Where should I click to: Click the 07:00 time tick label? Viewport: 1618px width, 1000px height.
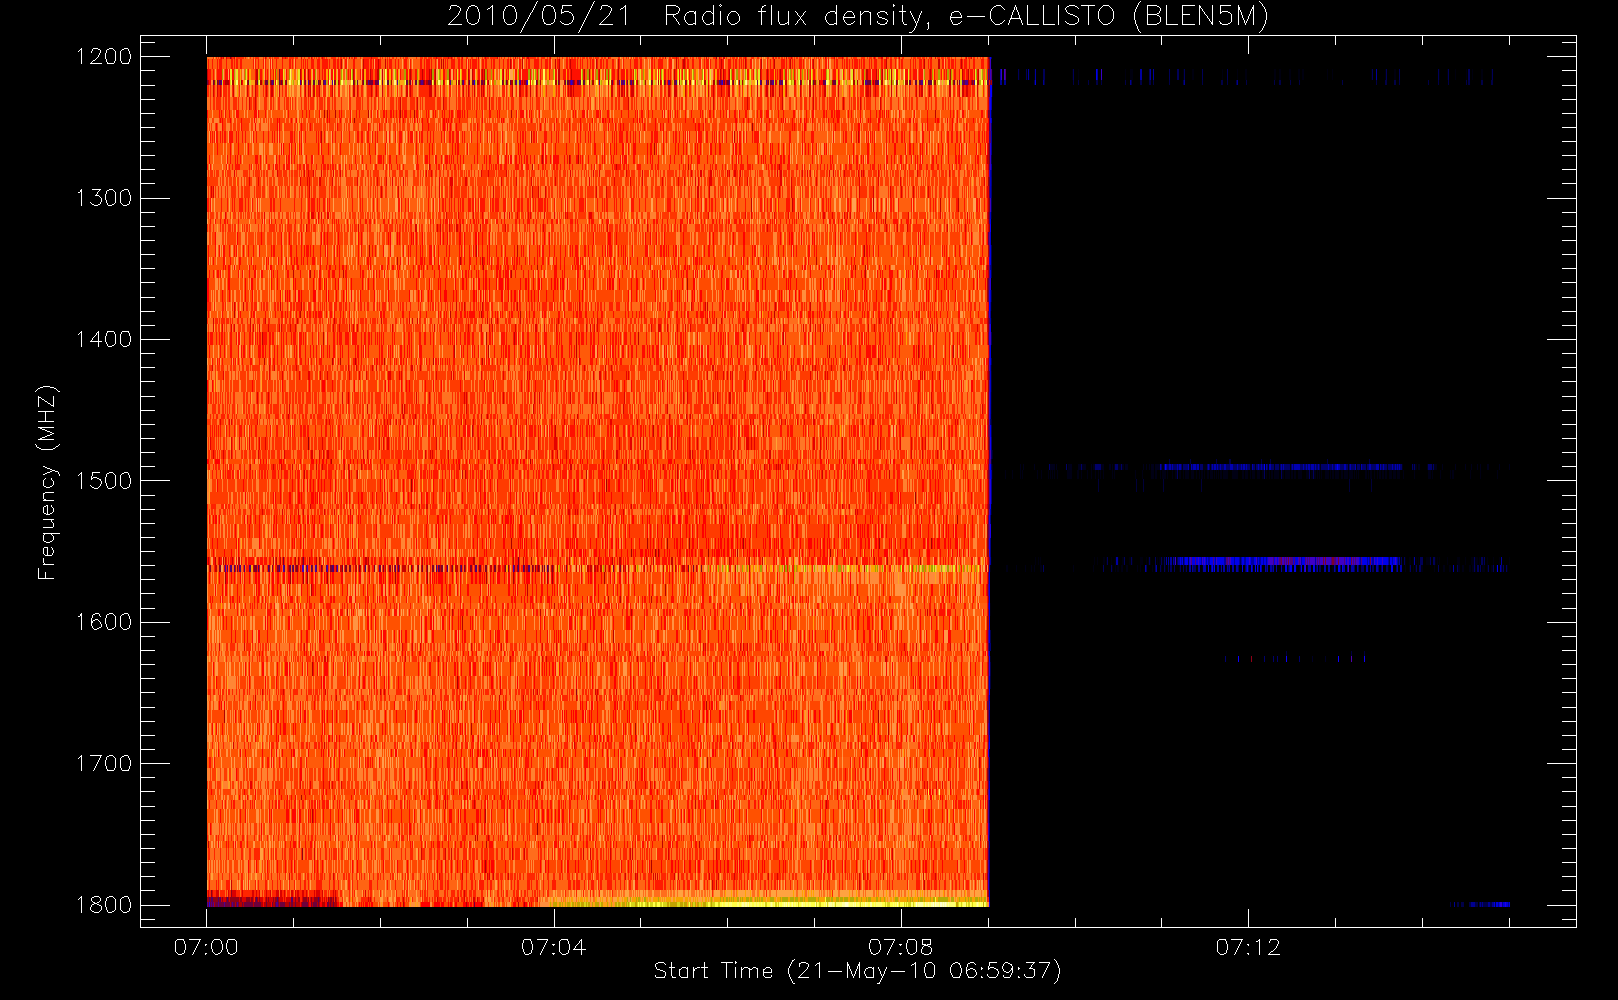click(206, 947)
